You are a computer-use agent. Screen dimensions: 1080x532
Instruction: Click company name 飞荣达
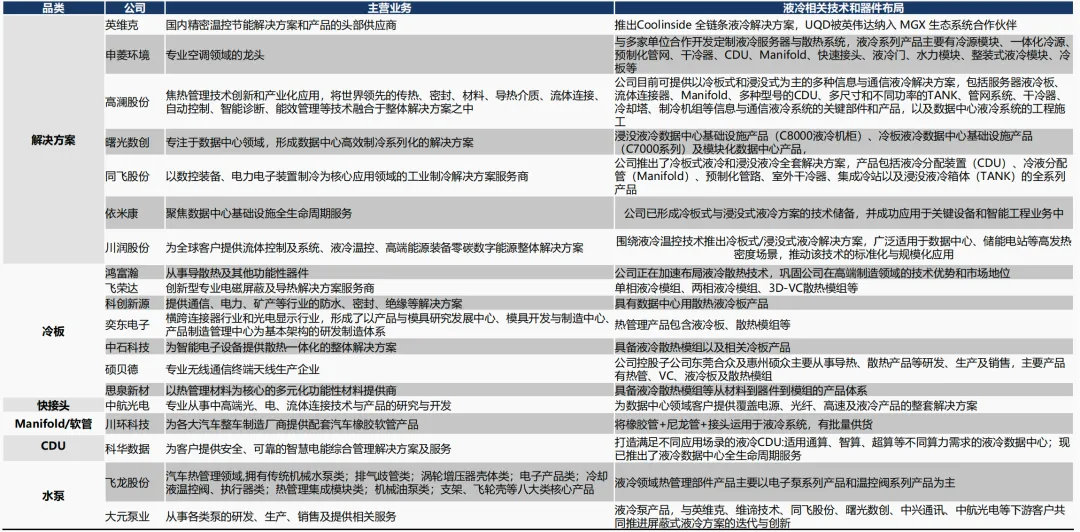[122, 288]
